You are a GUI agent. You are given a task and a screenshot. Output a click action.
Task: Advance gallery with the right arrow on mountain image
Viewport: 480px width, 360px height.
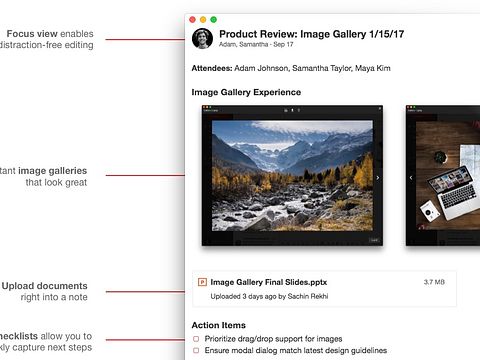coord(378,178)
